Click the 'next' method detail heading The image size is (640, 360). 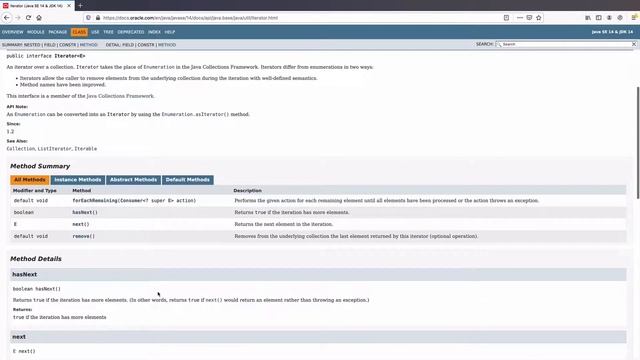[19, 337]
